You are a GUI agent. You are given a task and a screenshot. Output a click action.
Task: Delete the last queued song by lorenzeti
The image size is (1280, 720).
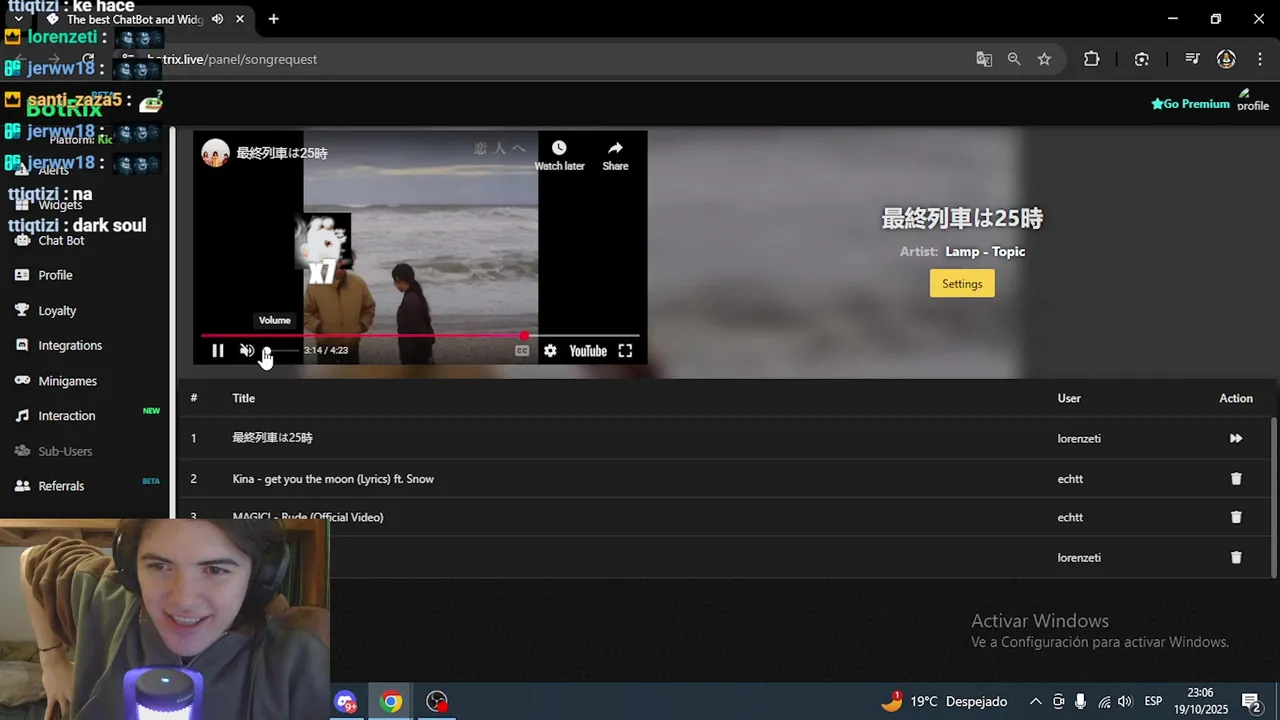[1236, 557]
